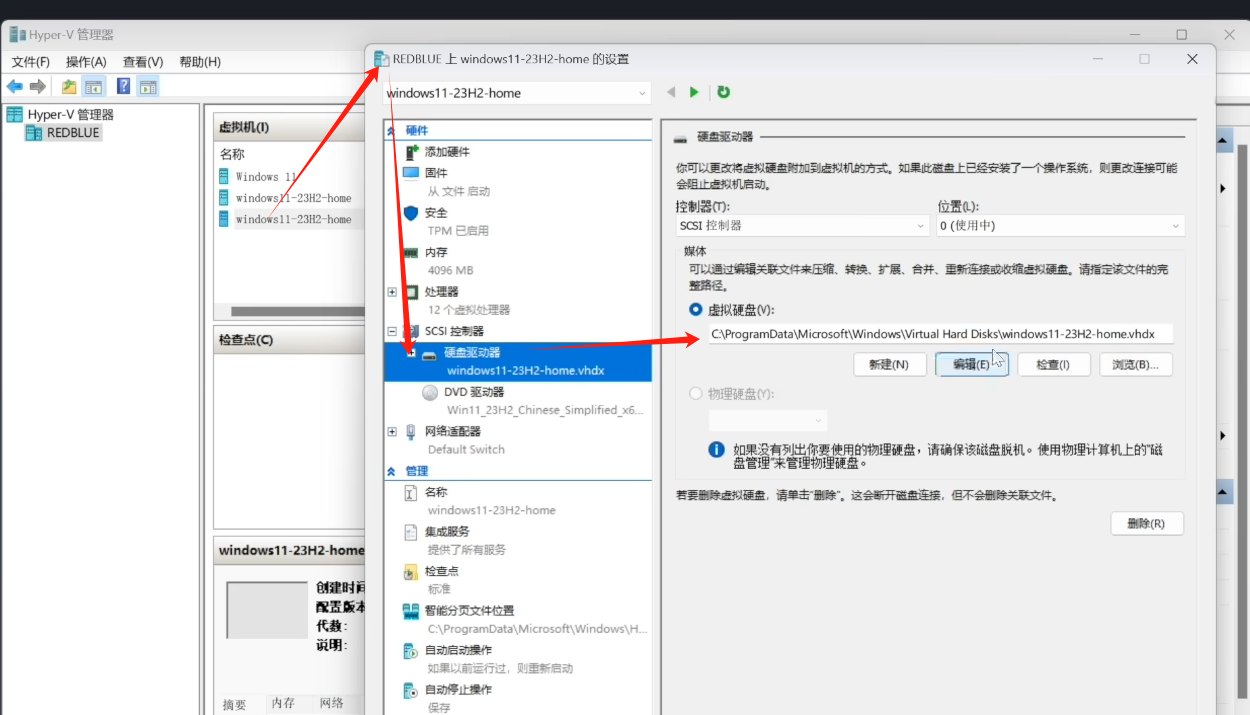The image size is (1250, 715).
Task: Select the 安全 shield icon
Action: click(x=411, y=212)
